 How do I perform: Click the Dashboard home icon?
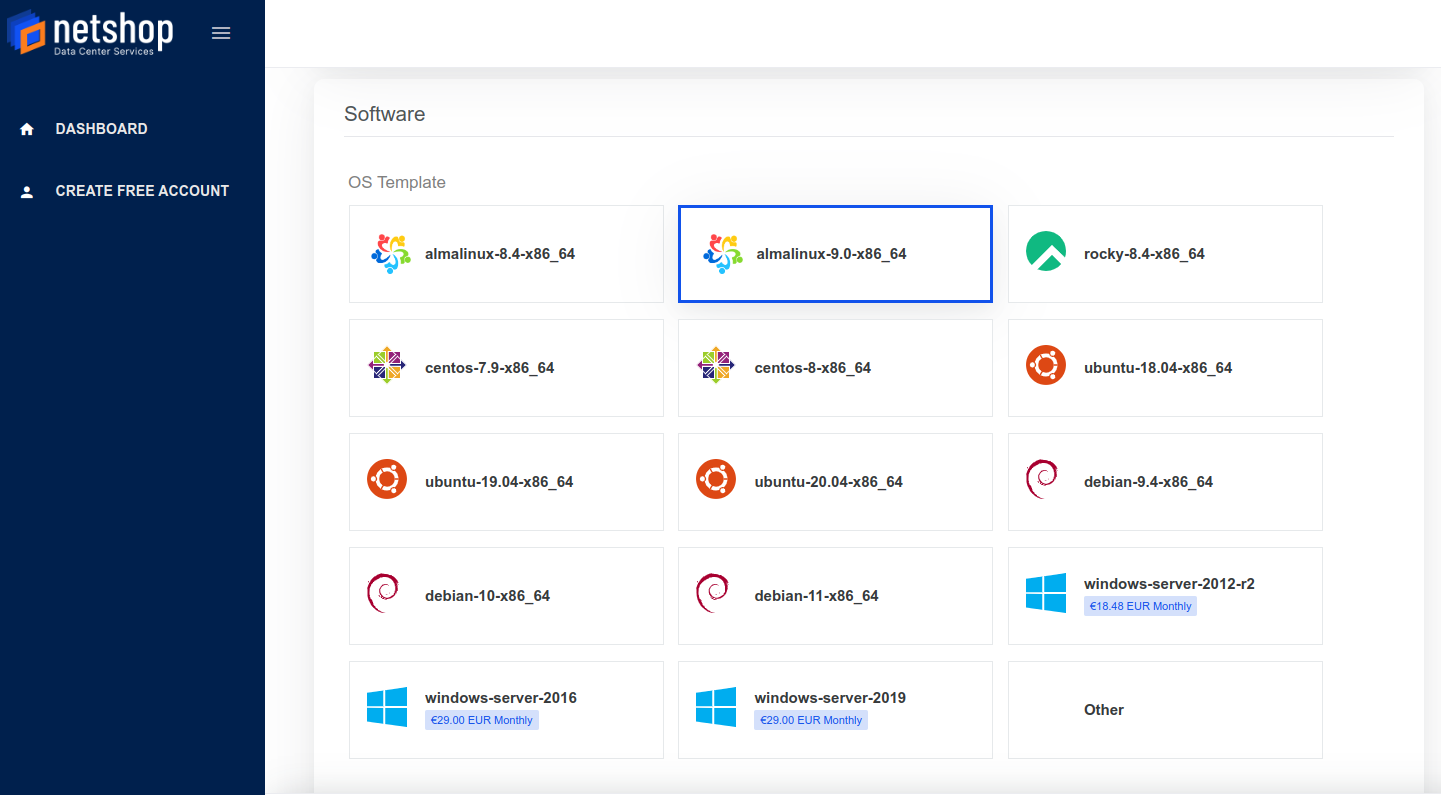point(27,129)
